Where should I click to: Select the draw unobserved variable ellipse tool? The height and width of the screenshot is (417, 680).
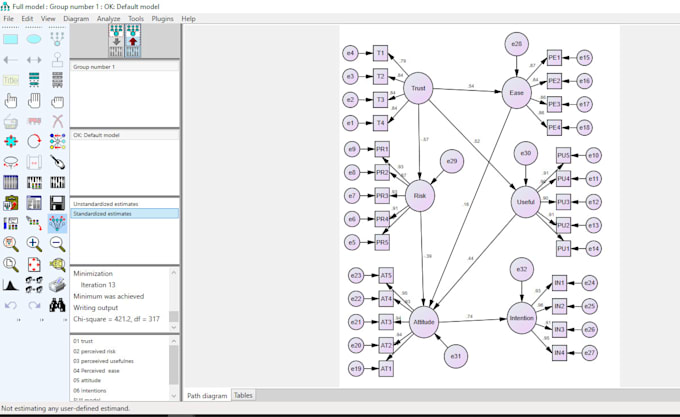pyautogui.click(x=34, y=39)
